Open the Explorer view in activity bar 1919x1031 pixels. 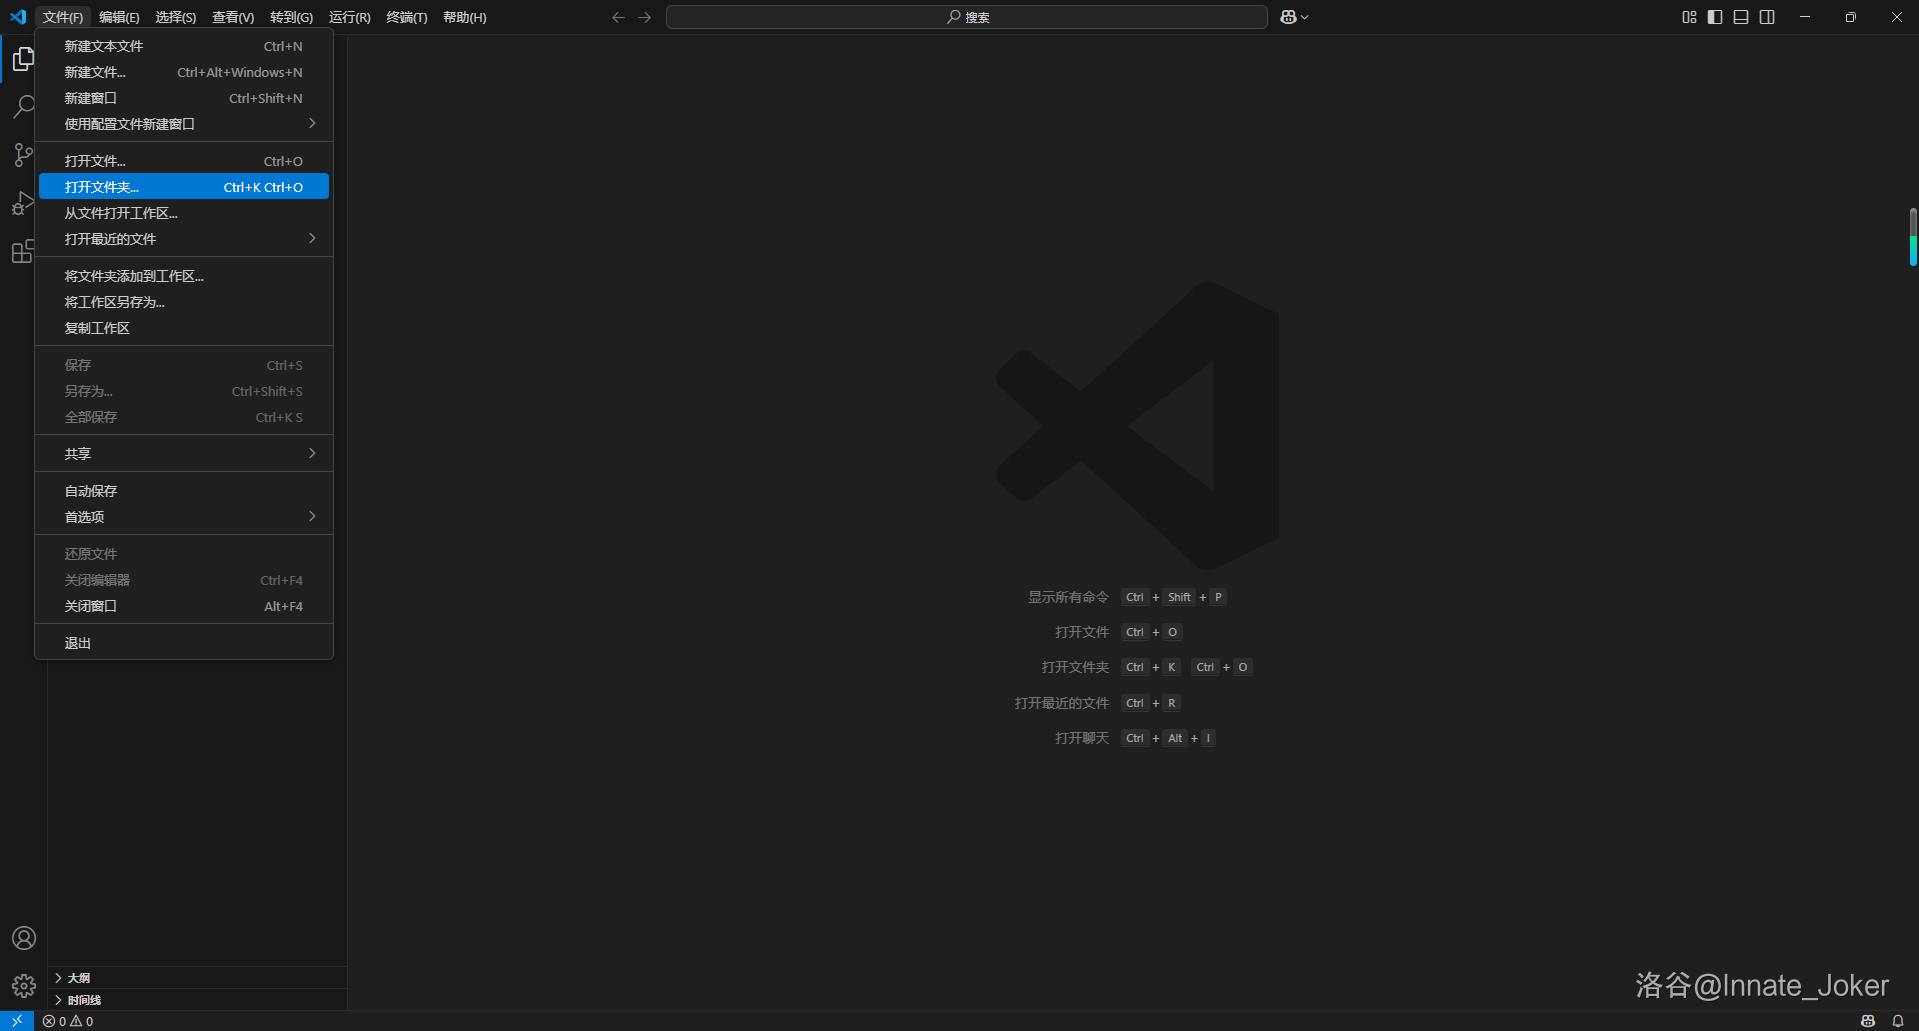[23, 60]
